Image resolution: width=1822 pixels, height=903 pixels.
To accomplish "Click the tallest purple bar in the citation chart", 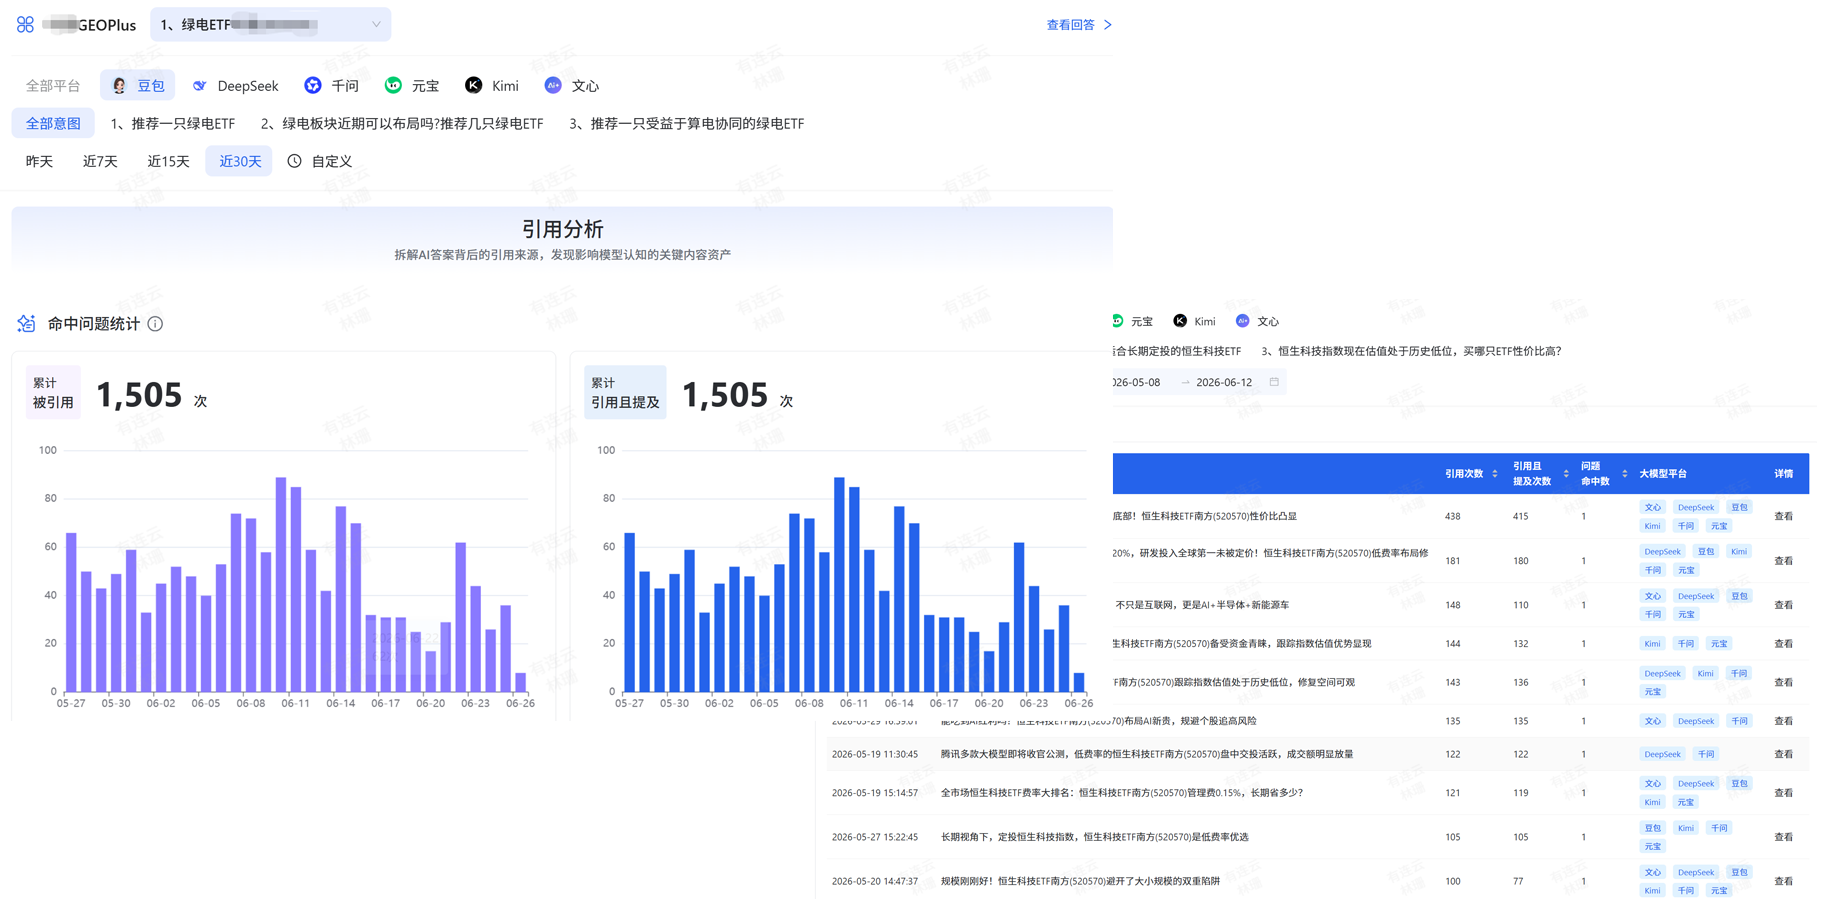I will (281, 584).
